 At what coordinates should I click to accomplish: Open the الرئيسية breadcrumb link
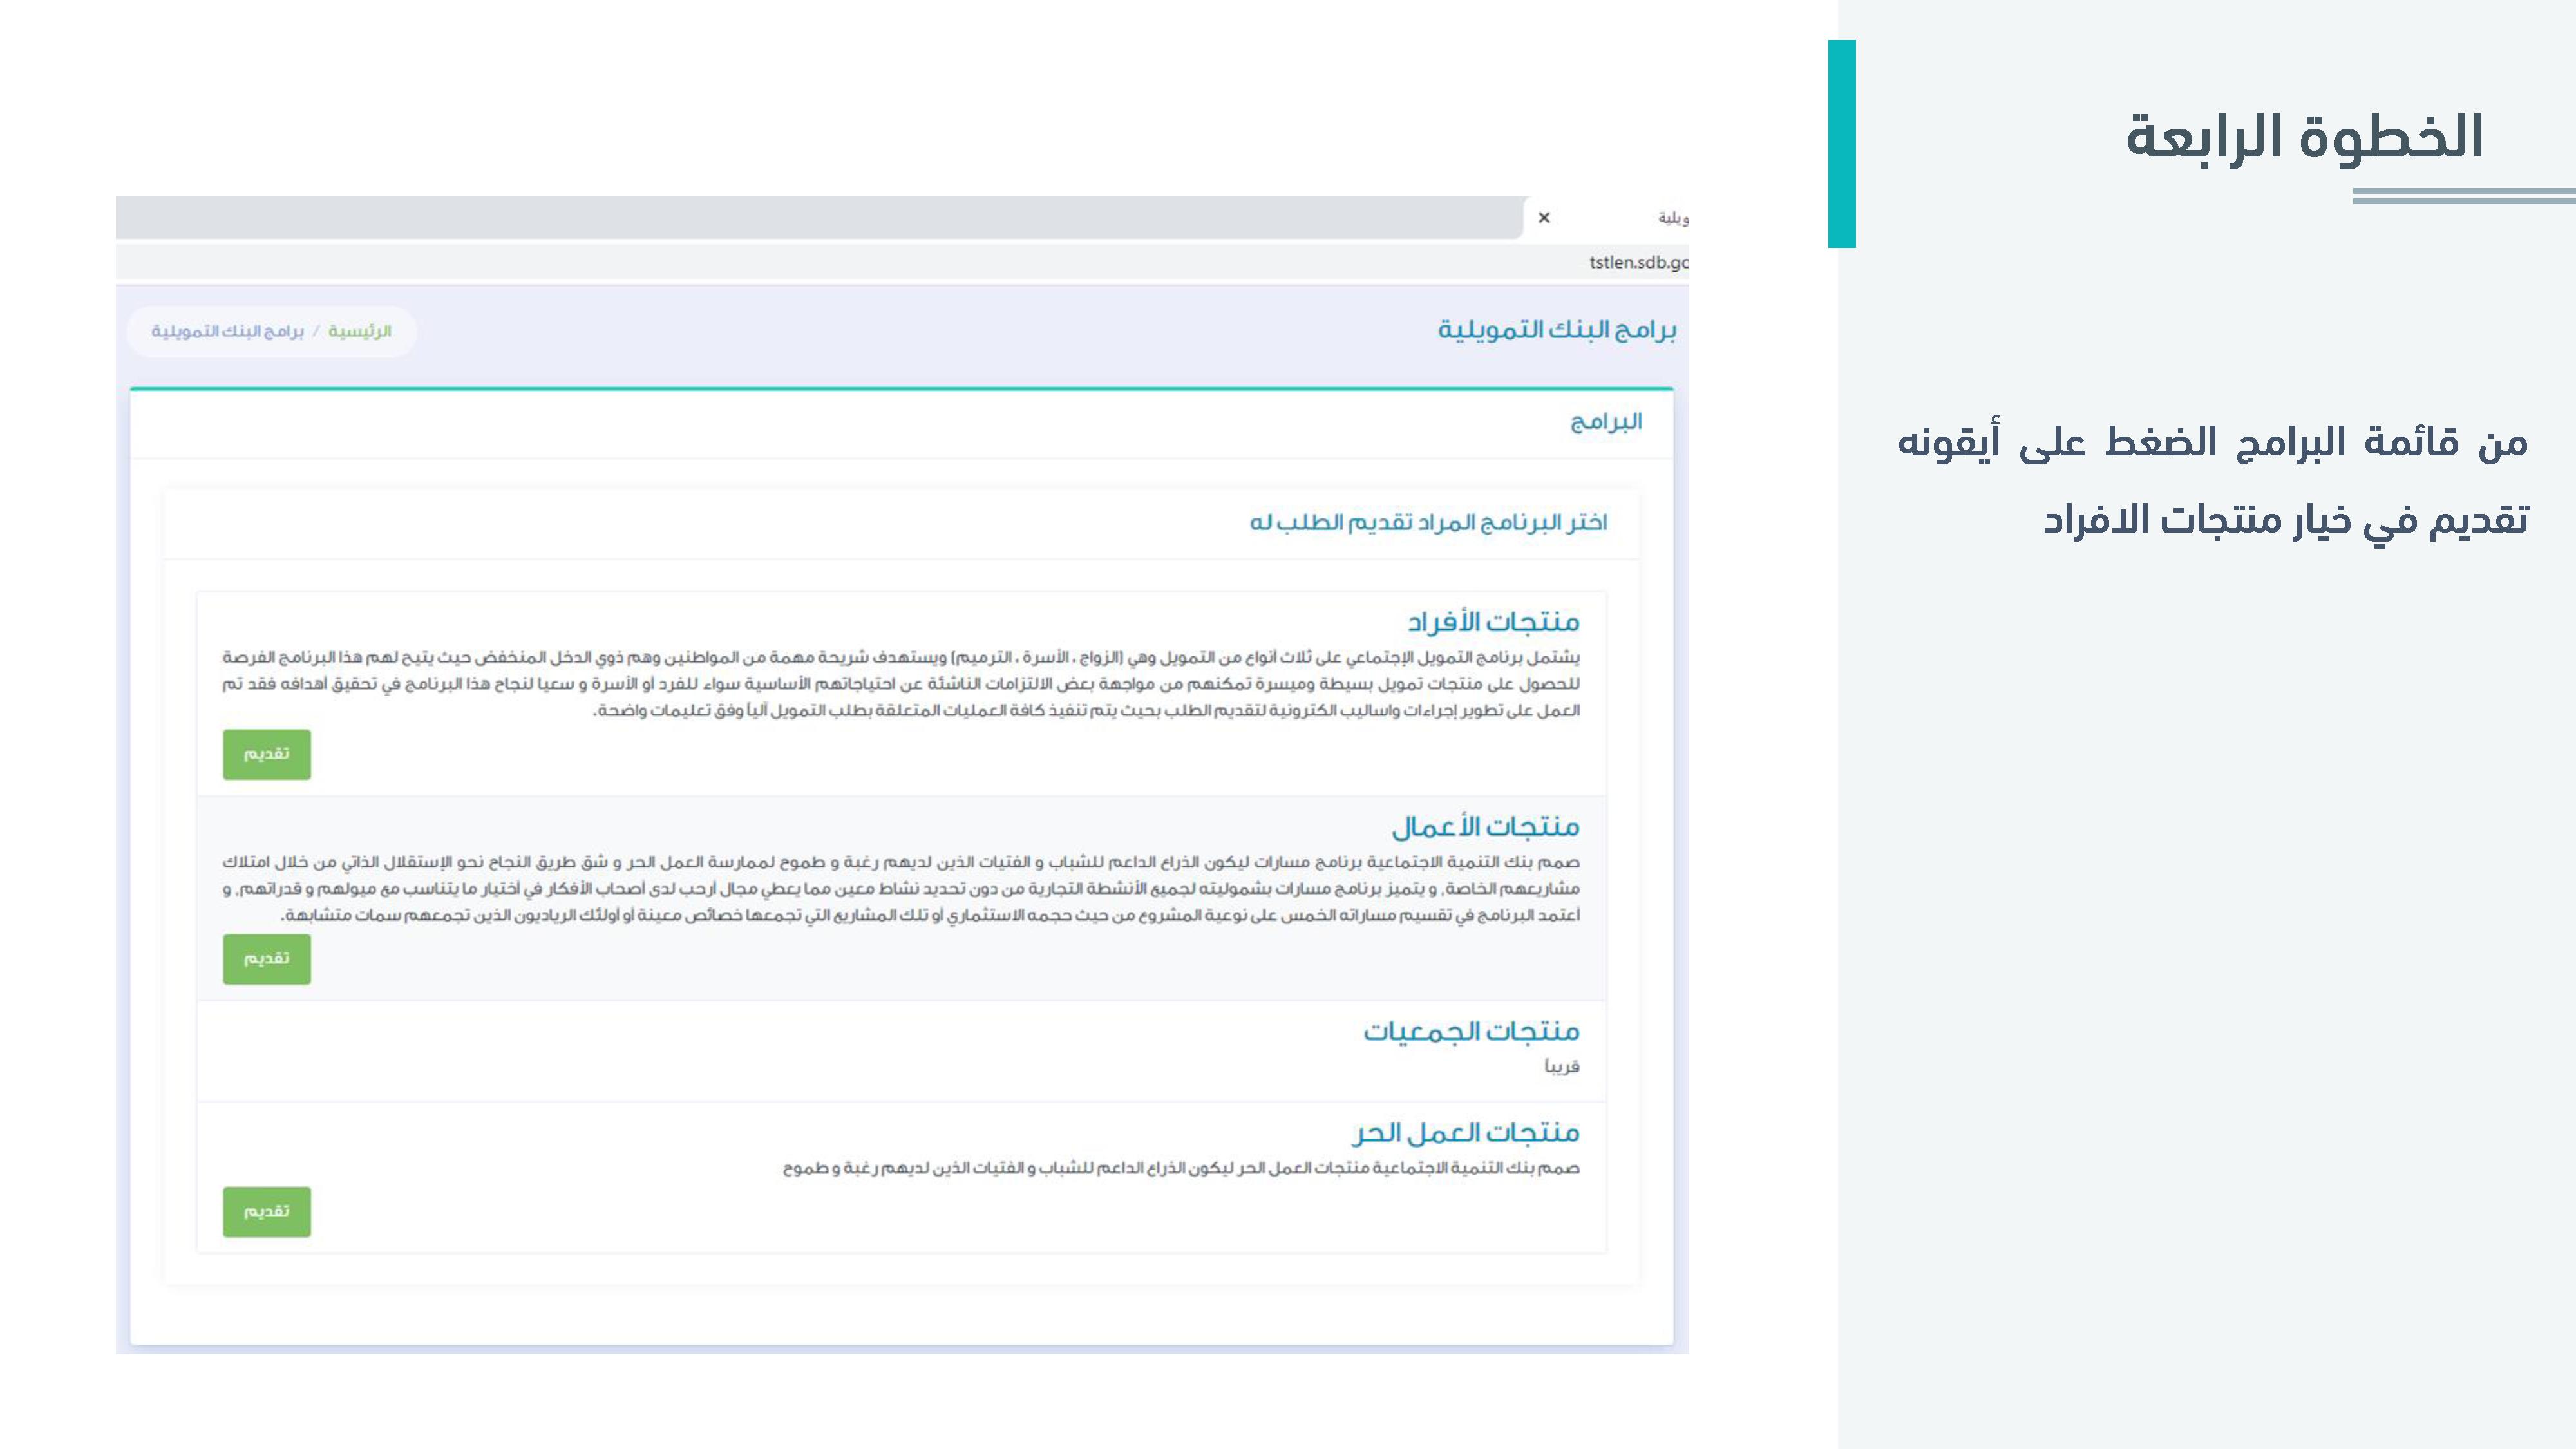[360, 331]
